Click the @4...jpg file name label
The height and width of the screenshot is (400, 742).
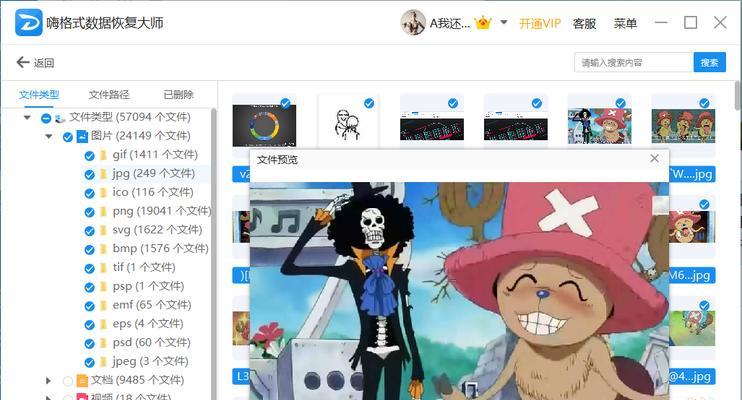coord(692,377)
